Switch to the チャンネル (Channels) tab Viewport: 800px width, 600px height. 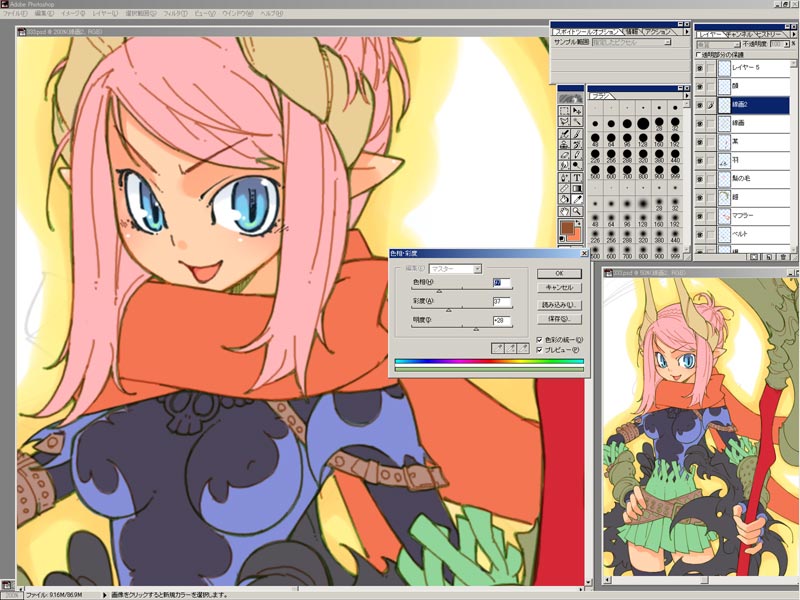739,34
